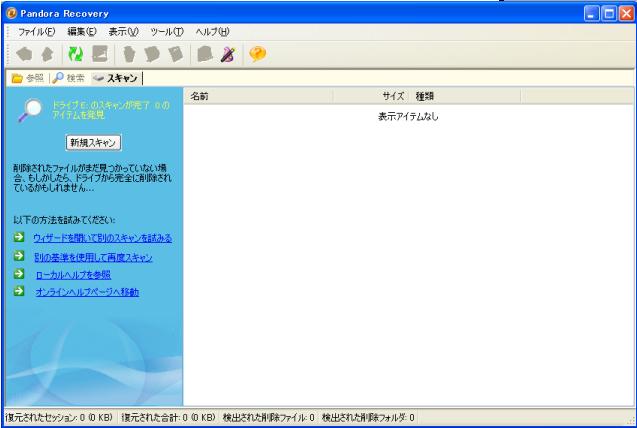Screen dimensions: 637x428
Task: Sort by the サイズ column header
Action: [372, 96]
